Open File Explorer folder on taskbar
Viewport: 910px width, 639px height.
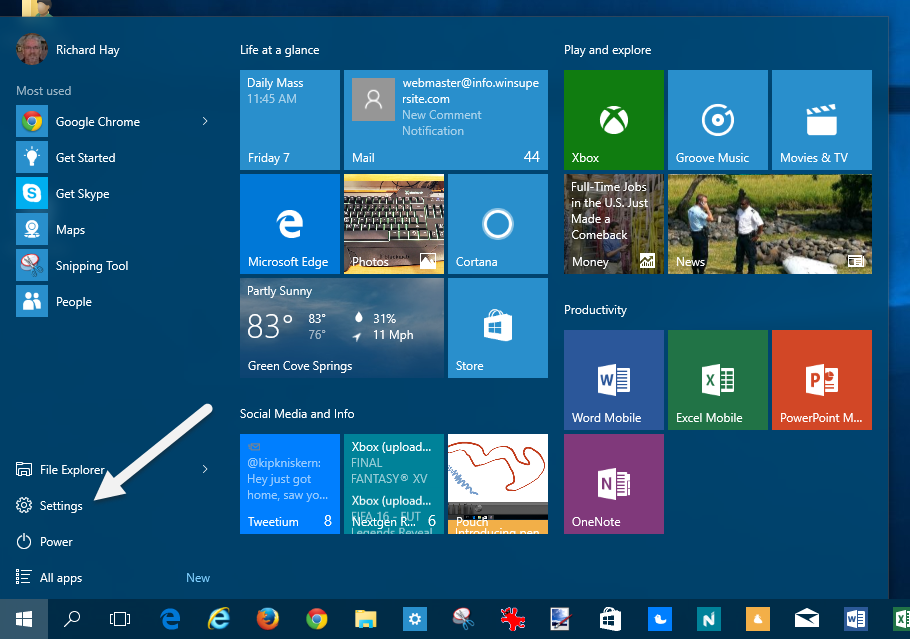pos(366,619)
